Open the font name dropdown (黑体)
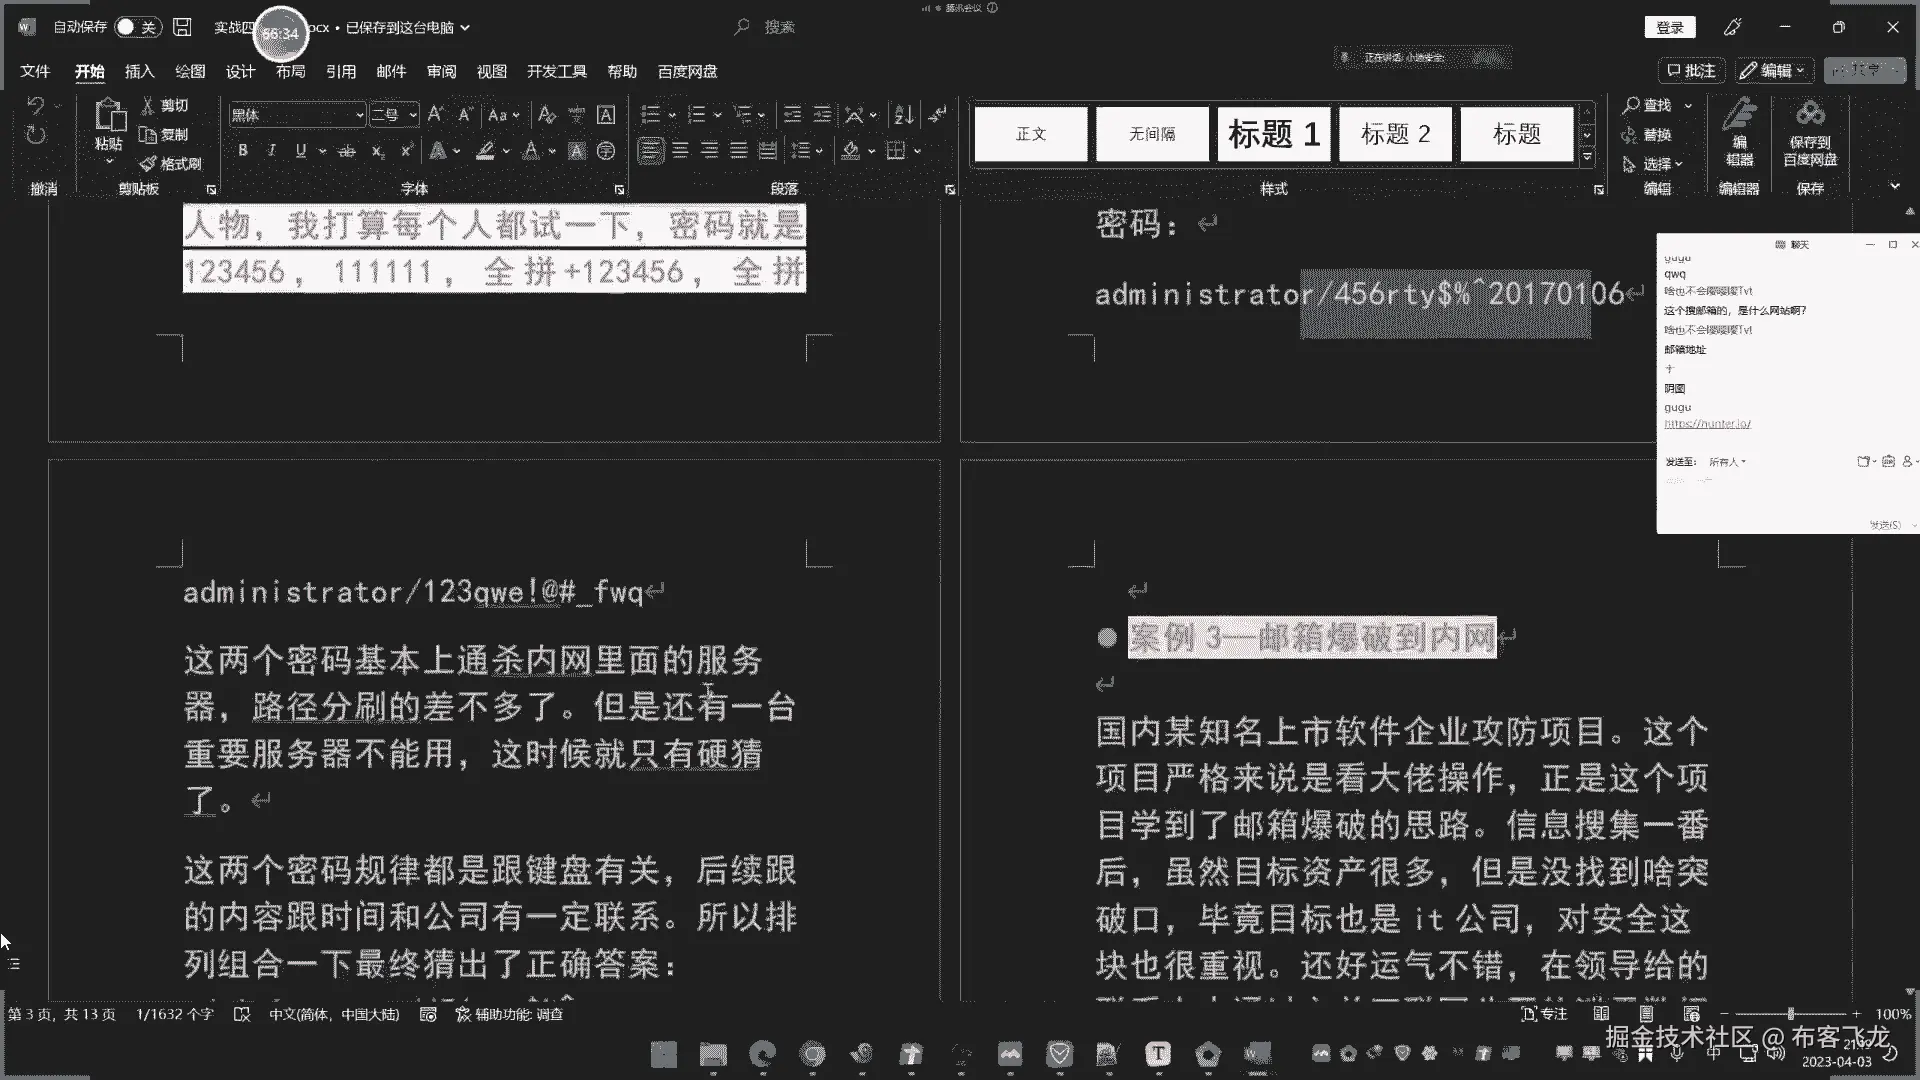1920x1080 pixels. tap(359, 115)
